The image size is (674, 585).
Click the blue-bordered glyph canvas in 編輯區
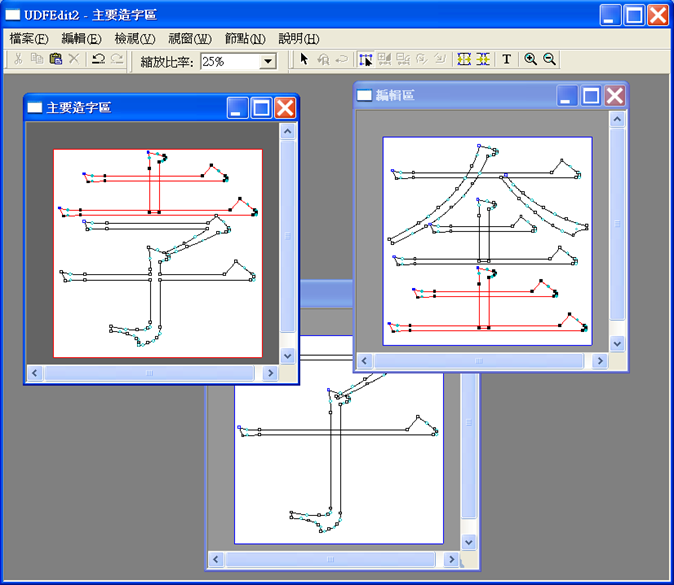coord(487,241)
